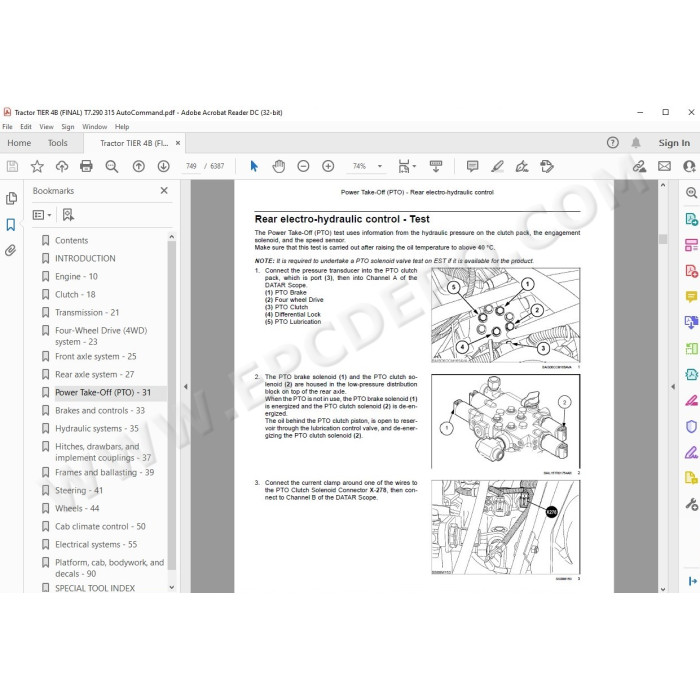Open Attachments paperclip panel icon

11,250
